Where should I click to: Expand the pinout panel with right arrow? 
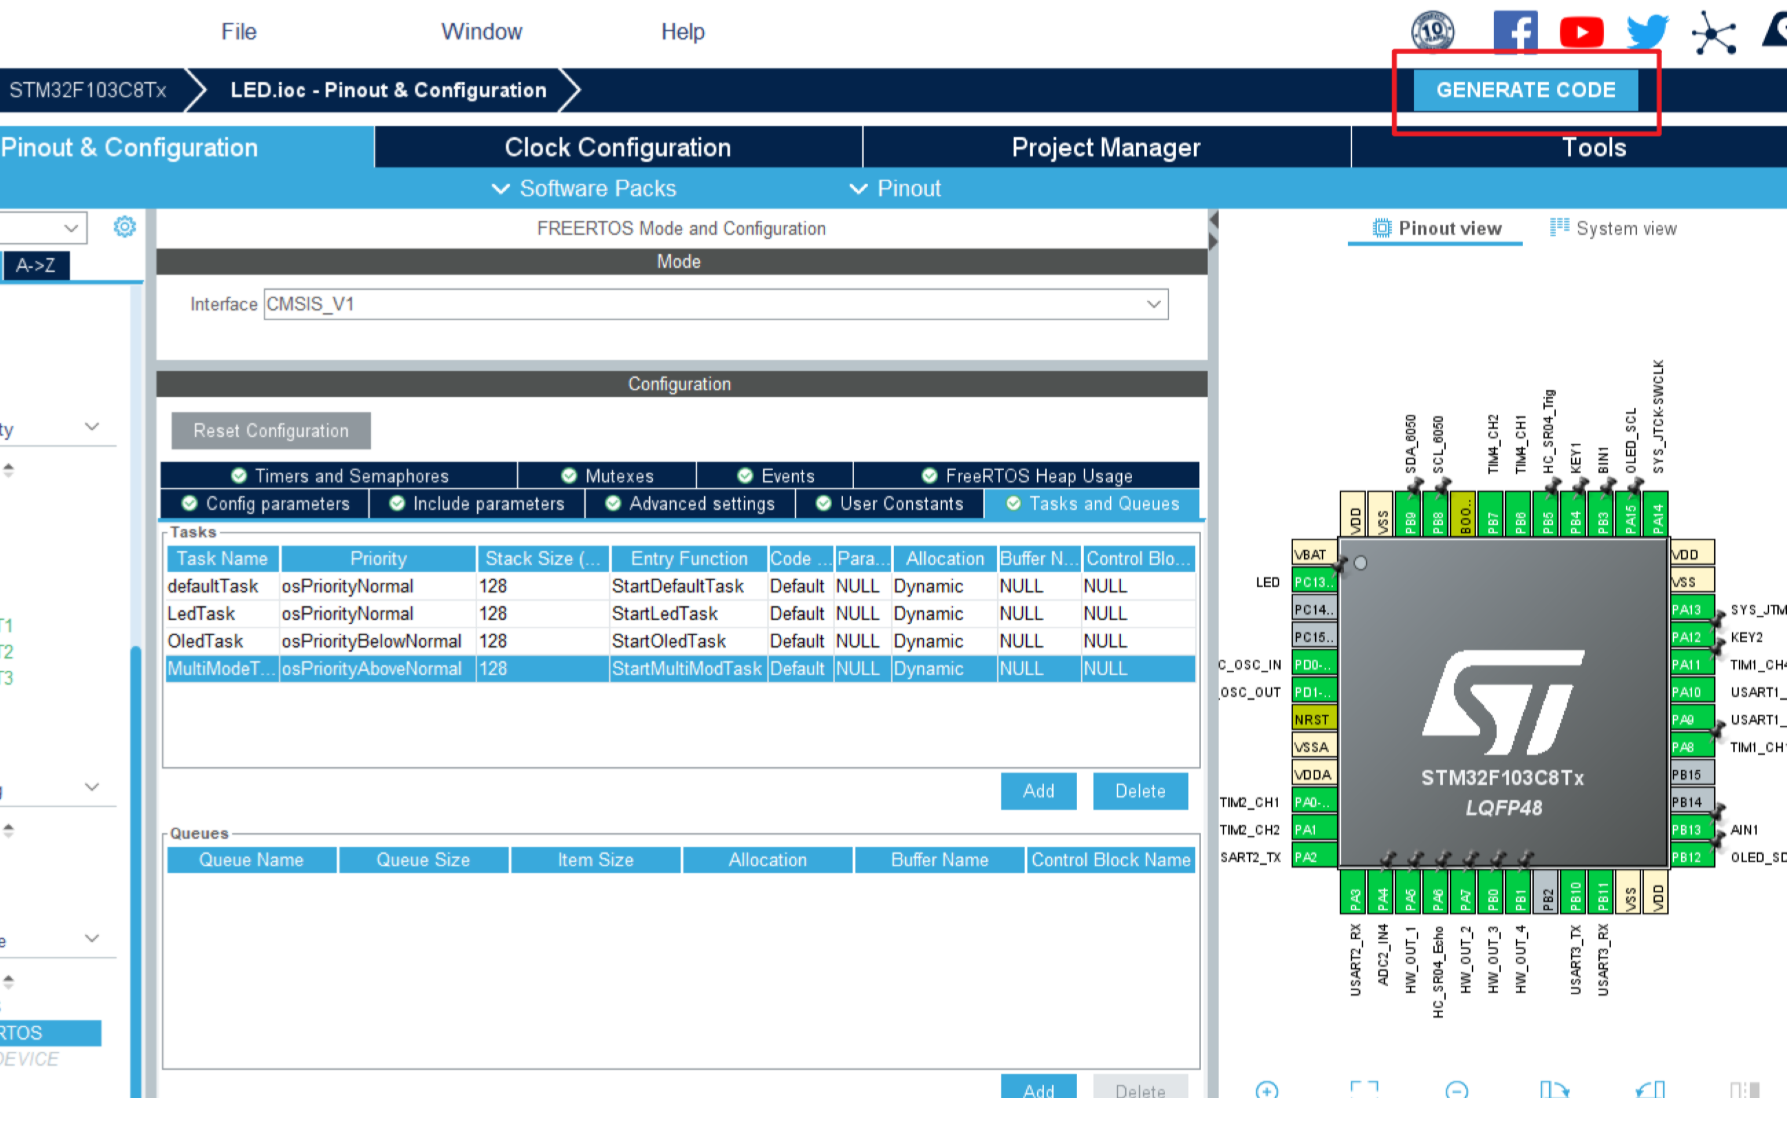point(1214,241)
